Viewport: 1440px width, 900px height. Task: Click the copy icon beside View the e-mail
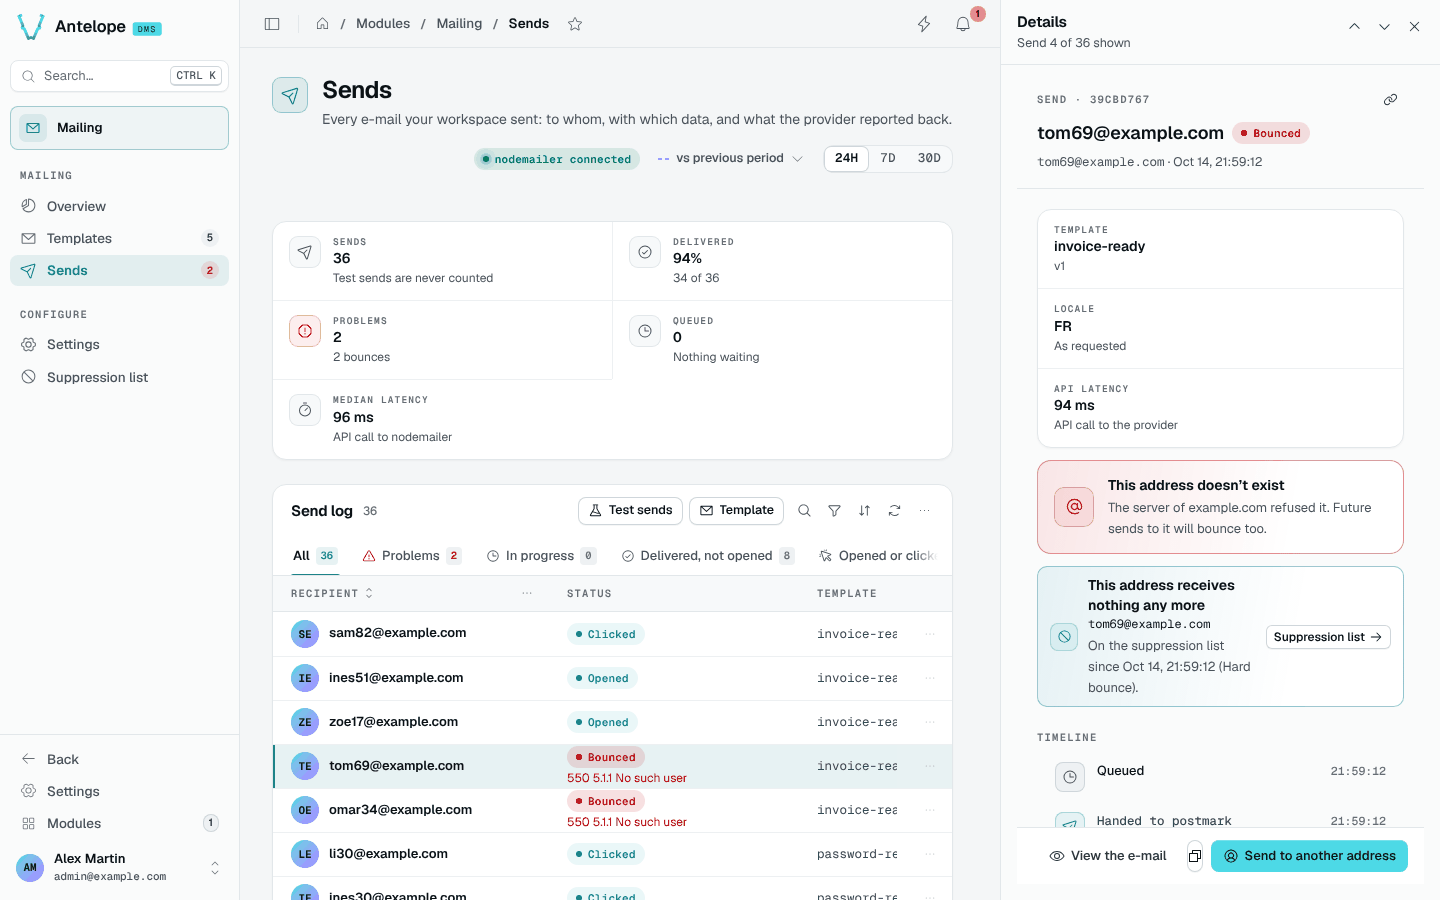(x=1194, y=856)
